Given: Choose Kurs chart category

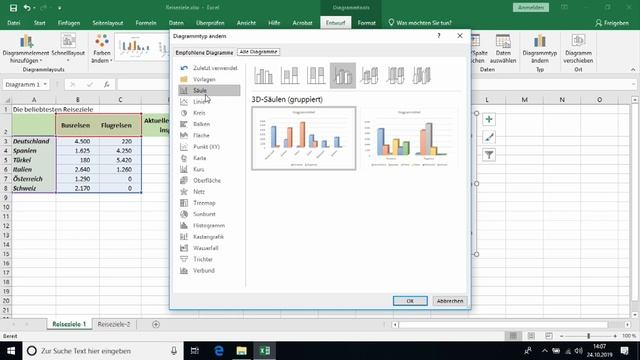Looking at the screenshot, I should (209, 169).
